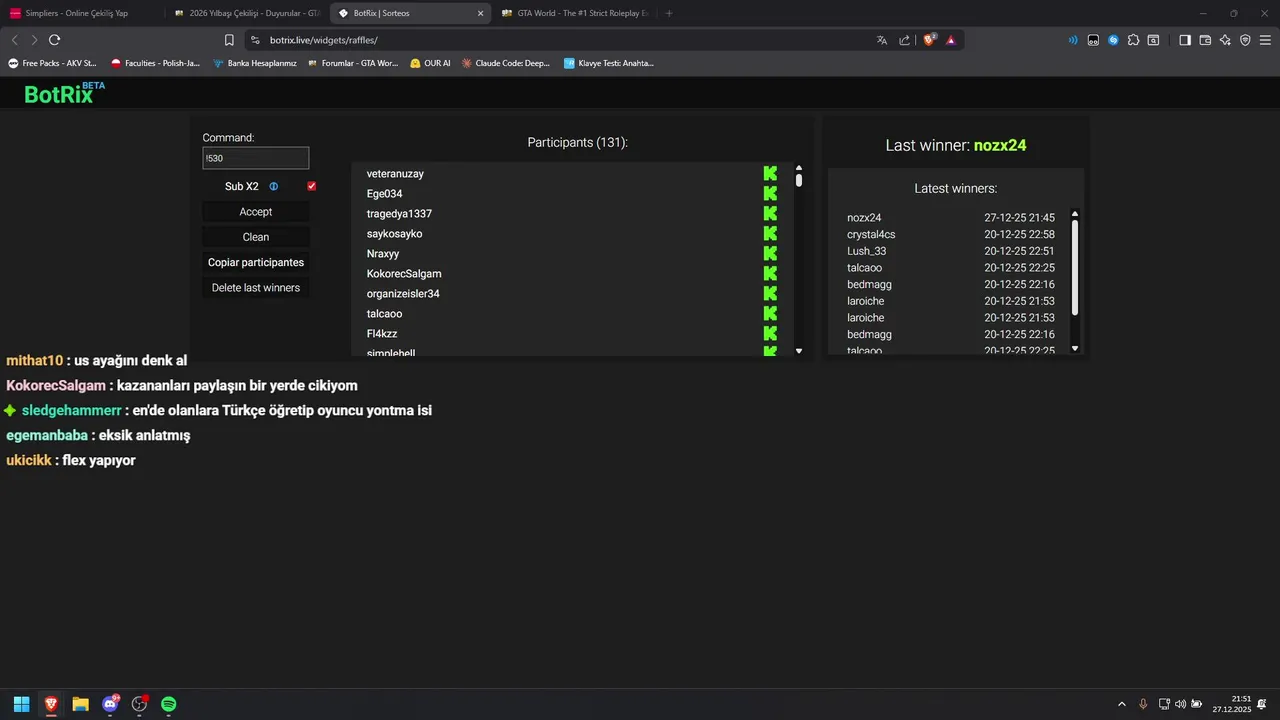Image resolution: width=1280 pixels, height=720 pixels.
Task: Click the participants list scrollbar thumb
Action: pyautogui.click(x=799, y=181)
